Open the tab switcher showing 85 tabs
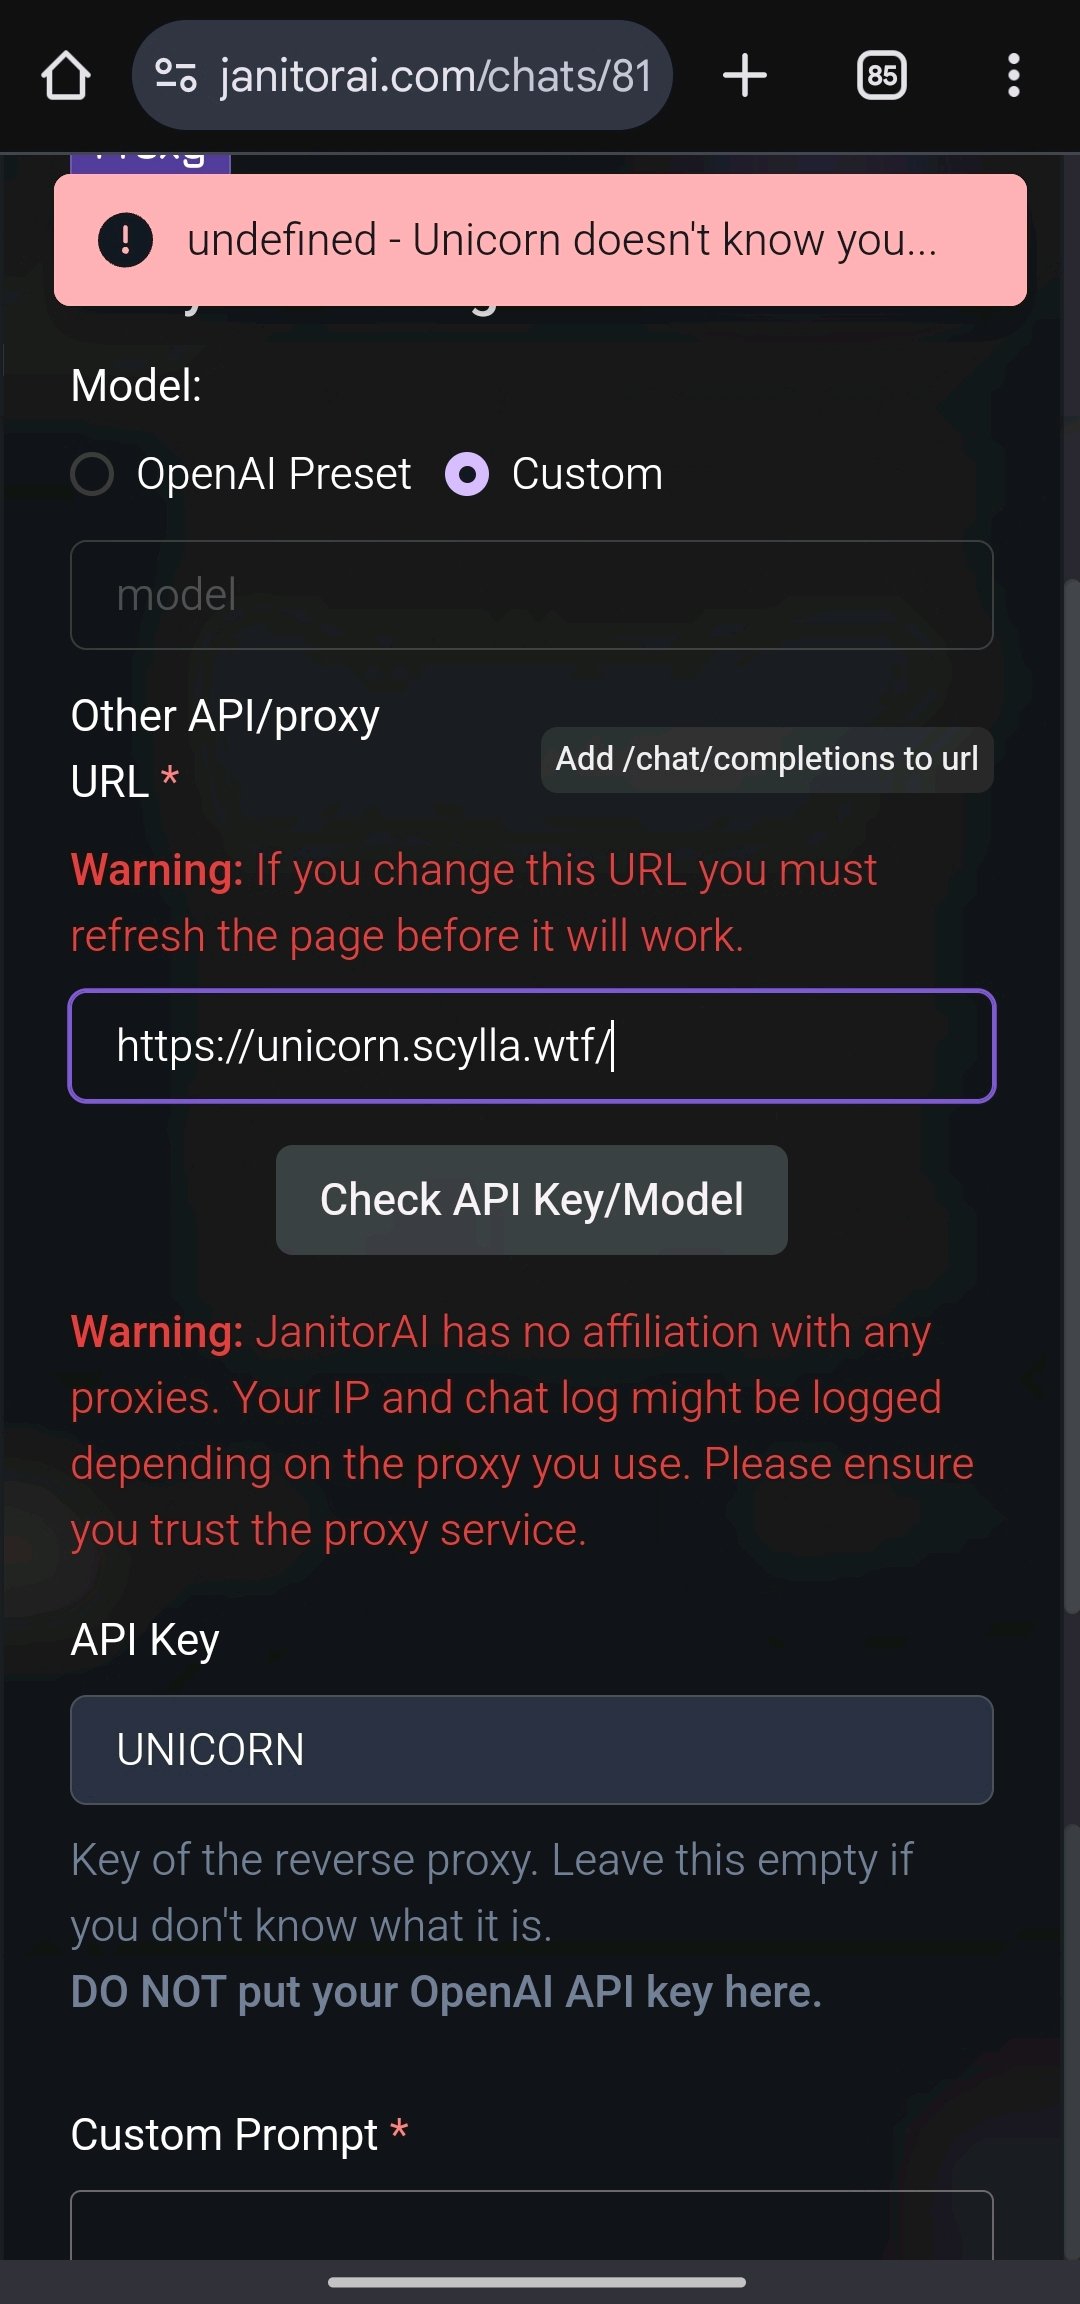1080x2304 pixels. click(882, 76)
